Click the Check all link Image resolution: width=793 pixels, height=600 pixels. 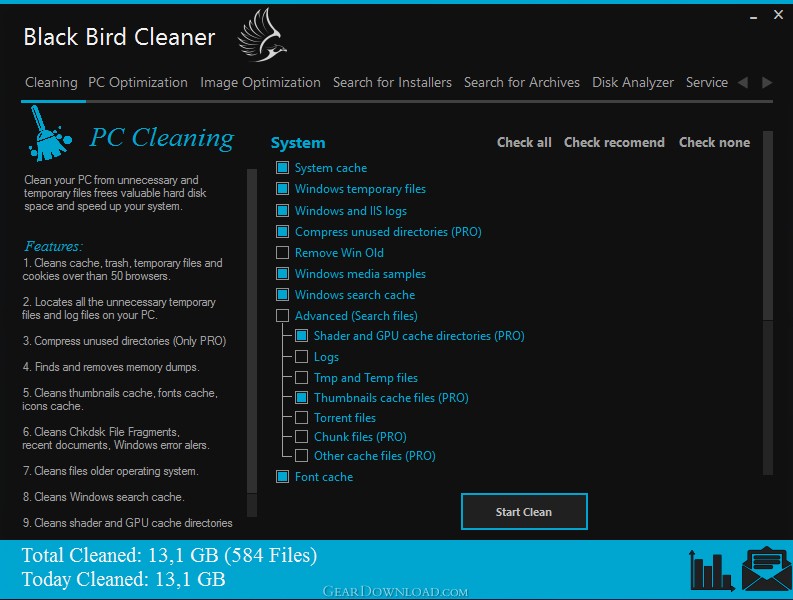pos(524,143)
